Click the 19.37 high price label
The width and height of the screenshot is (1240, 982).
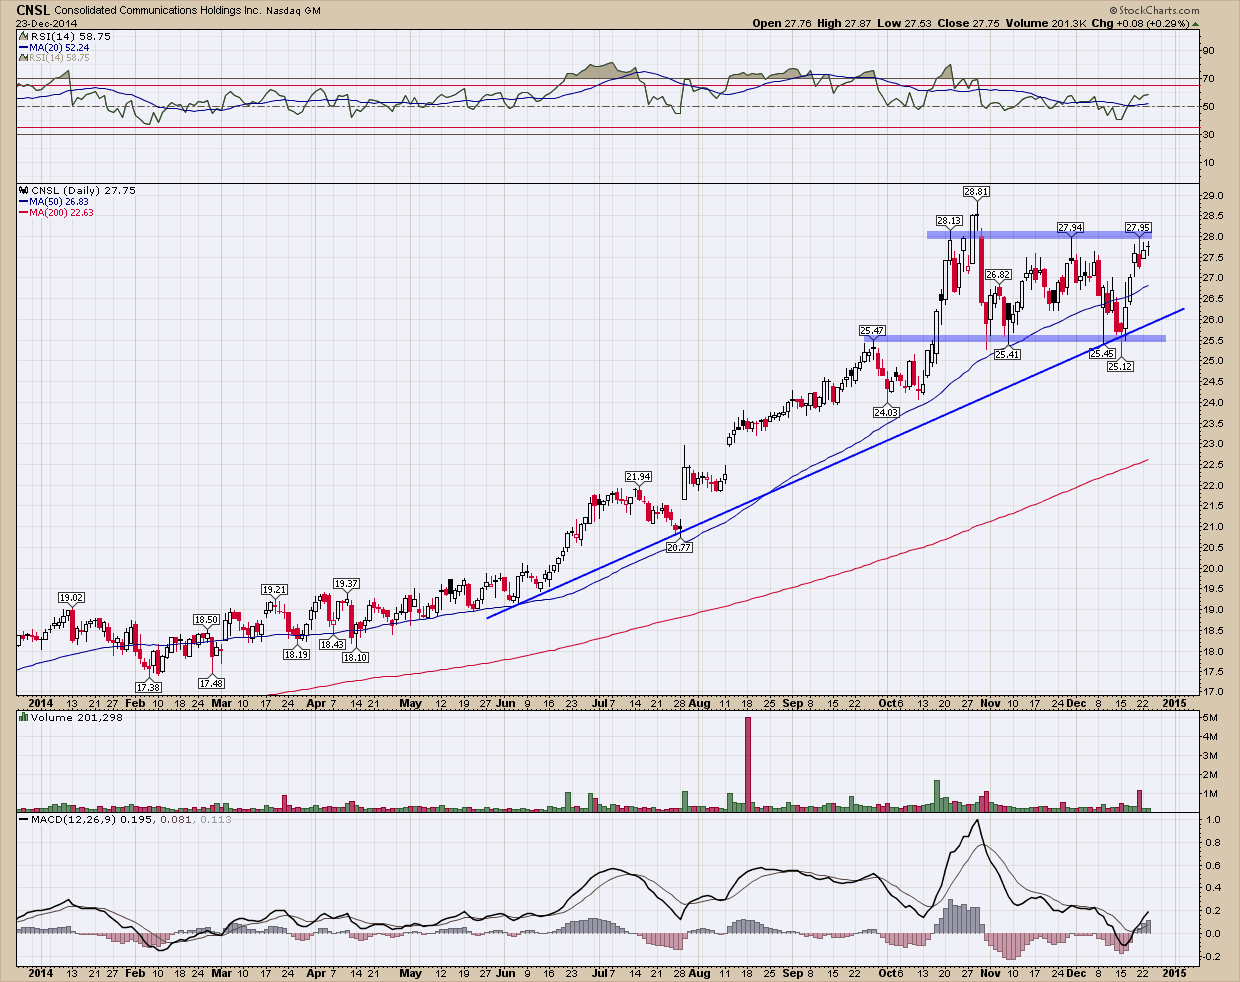(x=347, y=583)
